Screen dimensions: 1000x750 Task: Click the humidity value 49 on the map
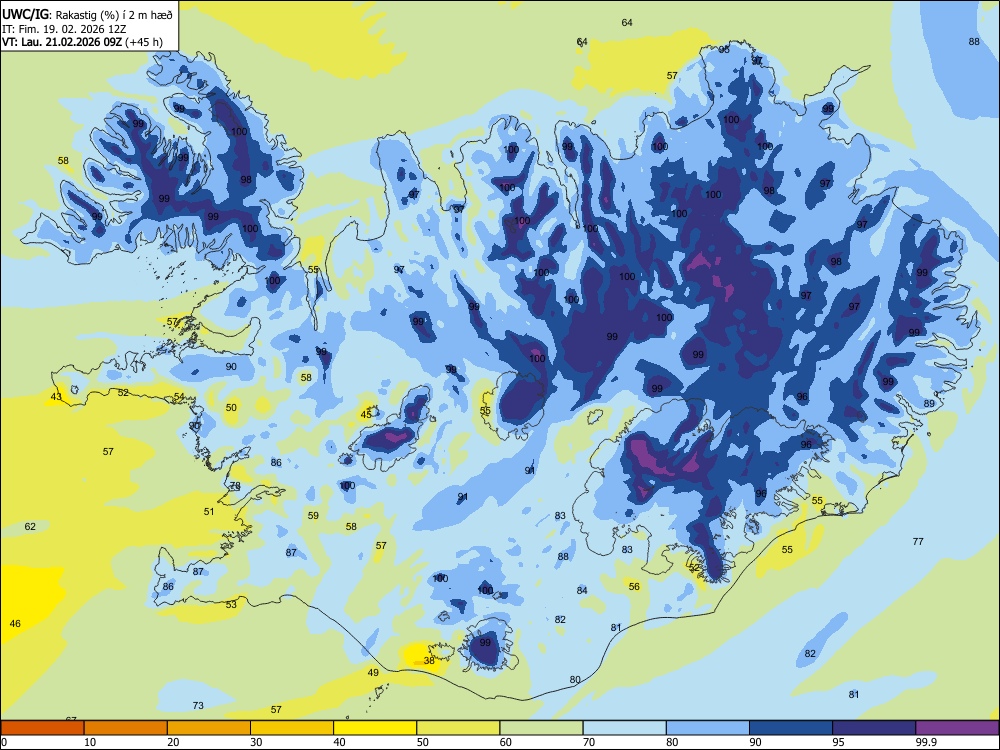(x=373, y=672)
